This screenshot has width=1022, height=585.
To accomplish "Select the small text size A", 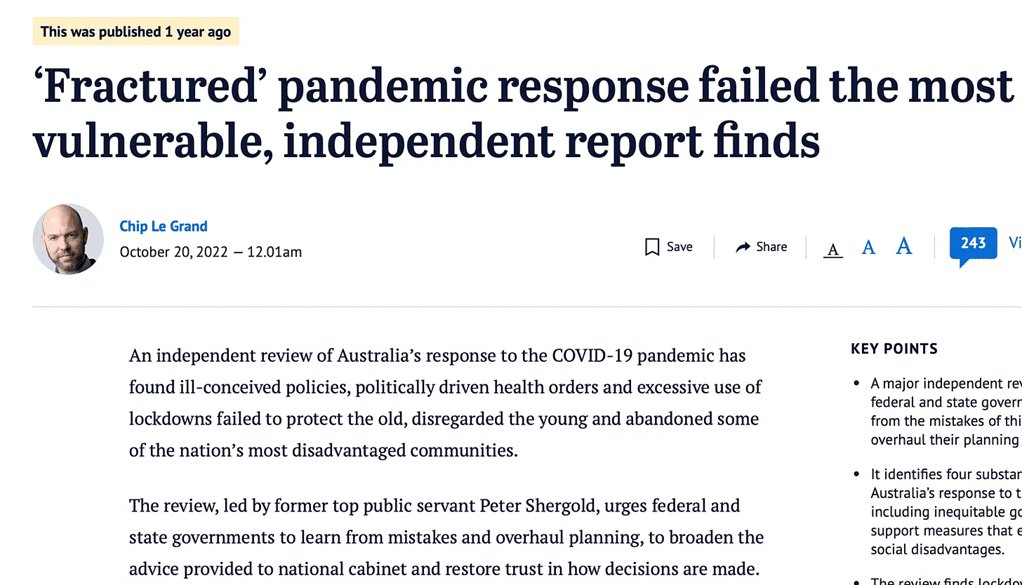I will (833, 250).
